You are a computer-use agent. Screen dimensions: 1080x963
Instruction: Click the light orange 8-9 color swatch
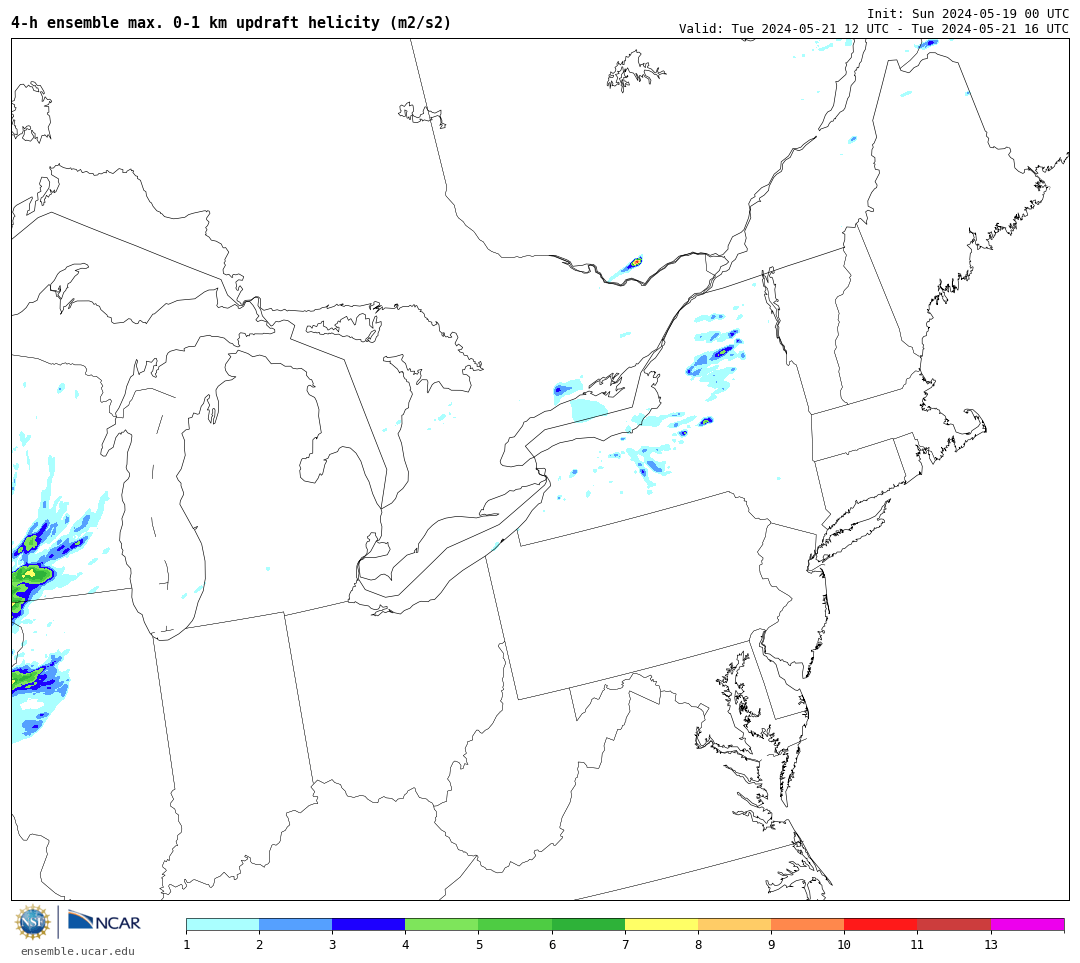[x=734, y=924]
